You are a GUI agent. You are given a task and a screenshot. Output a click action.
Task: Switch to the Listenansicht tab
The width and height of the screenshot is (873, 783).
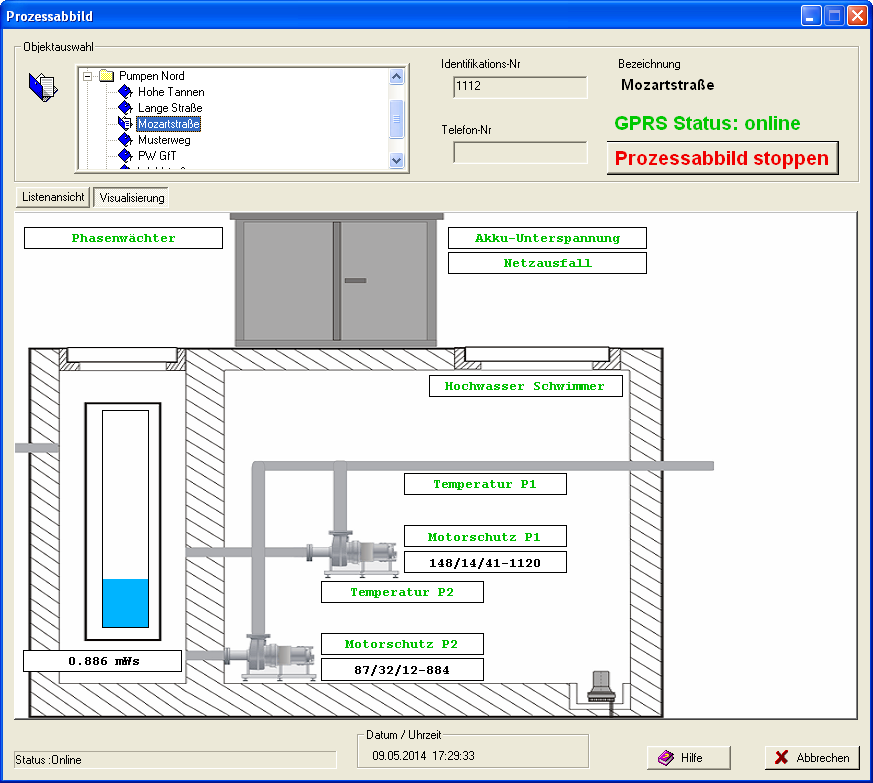coord(52,198)
